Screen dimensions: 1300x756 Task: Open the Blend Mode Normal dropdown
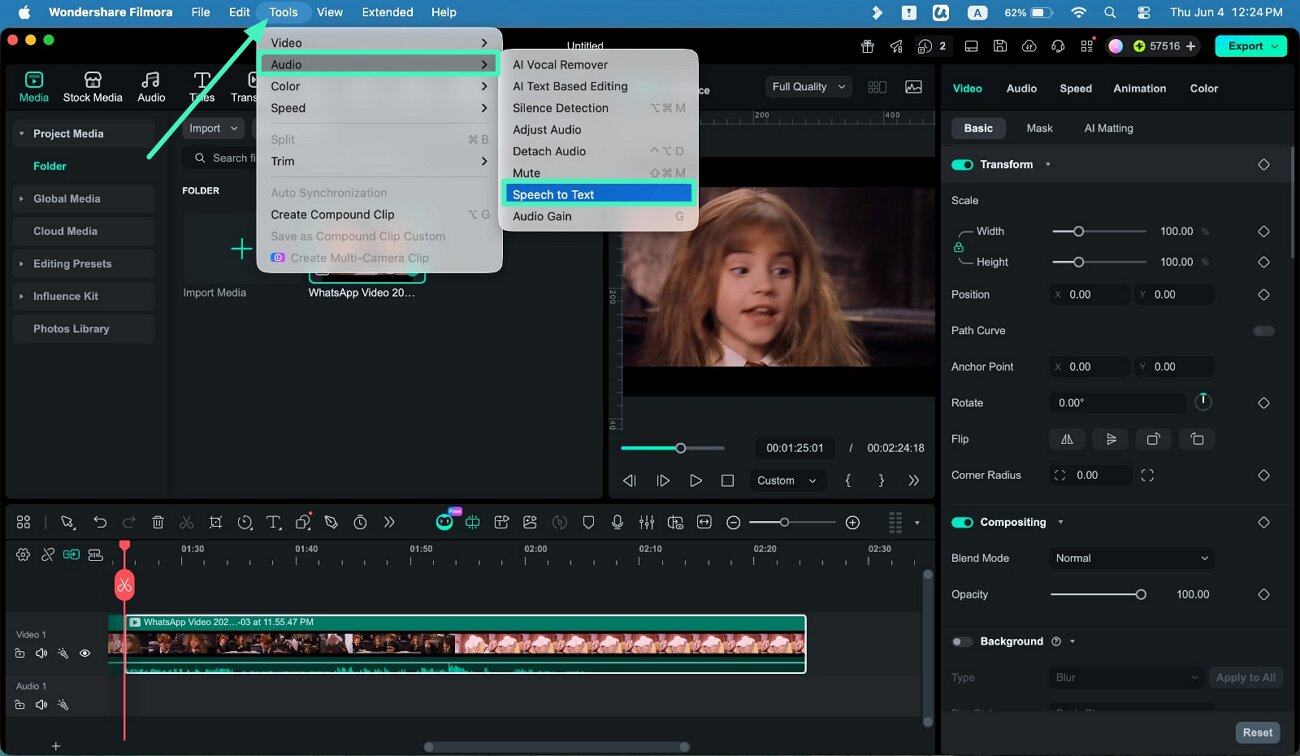click(x=1132, y=558)
